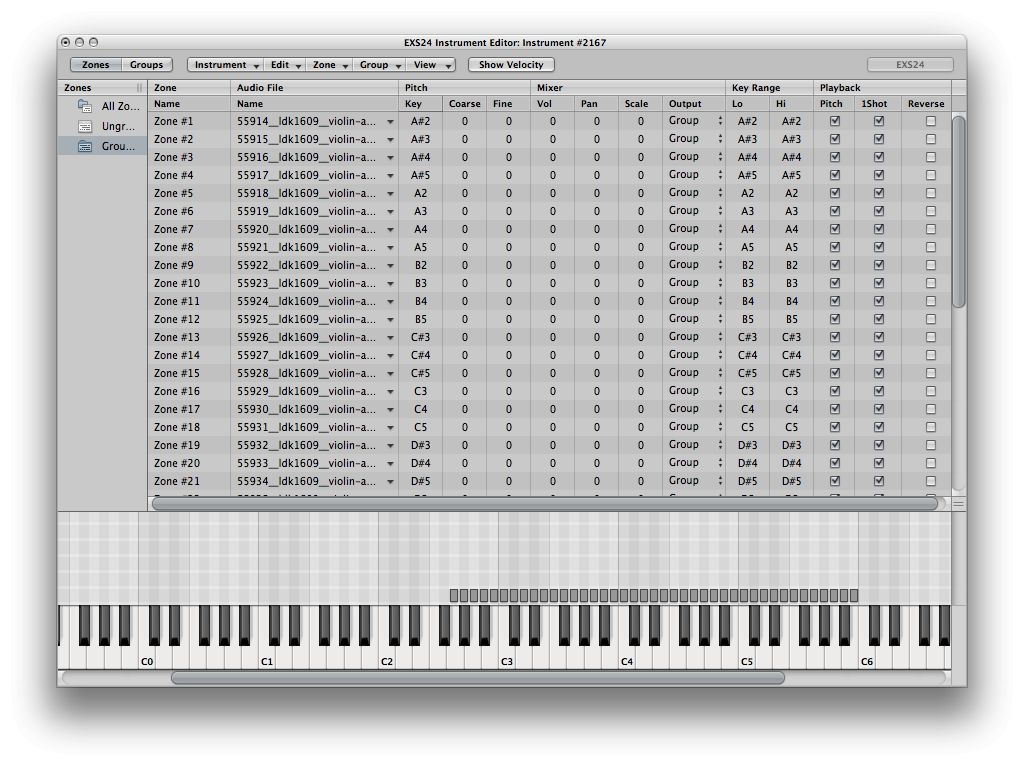Enable Reverse for Zone #14
This screenshot has height=766, width=1024.
coord(931,355)
